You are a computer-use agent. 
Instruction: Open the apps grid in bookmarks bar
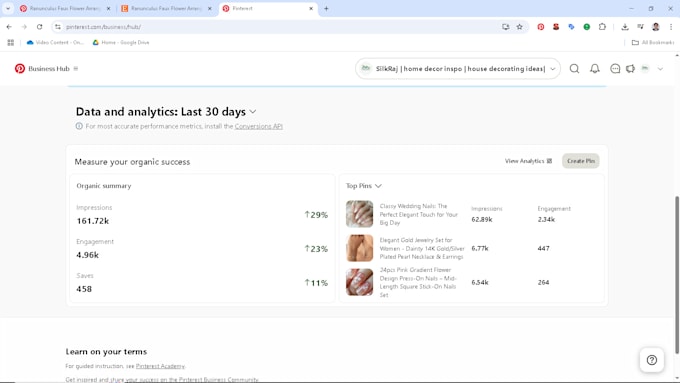coord(11,43)
